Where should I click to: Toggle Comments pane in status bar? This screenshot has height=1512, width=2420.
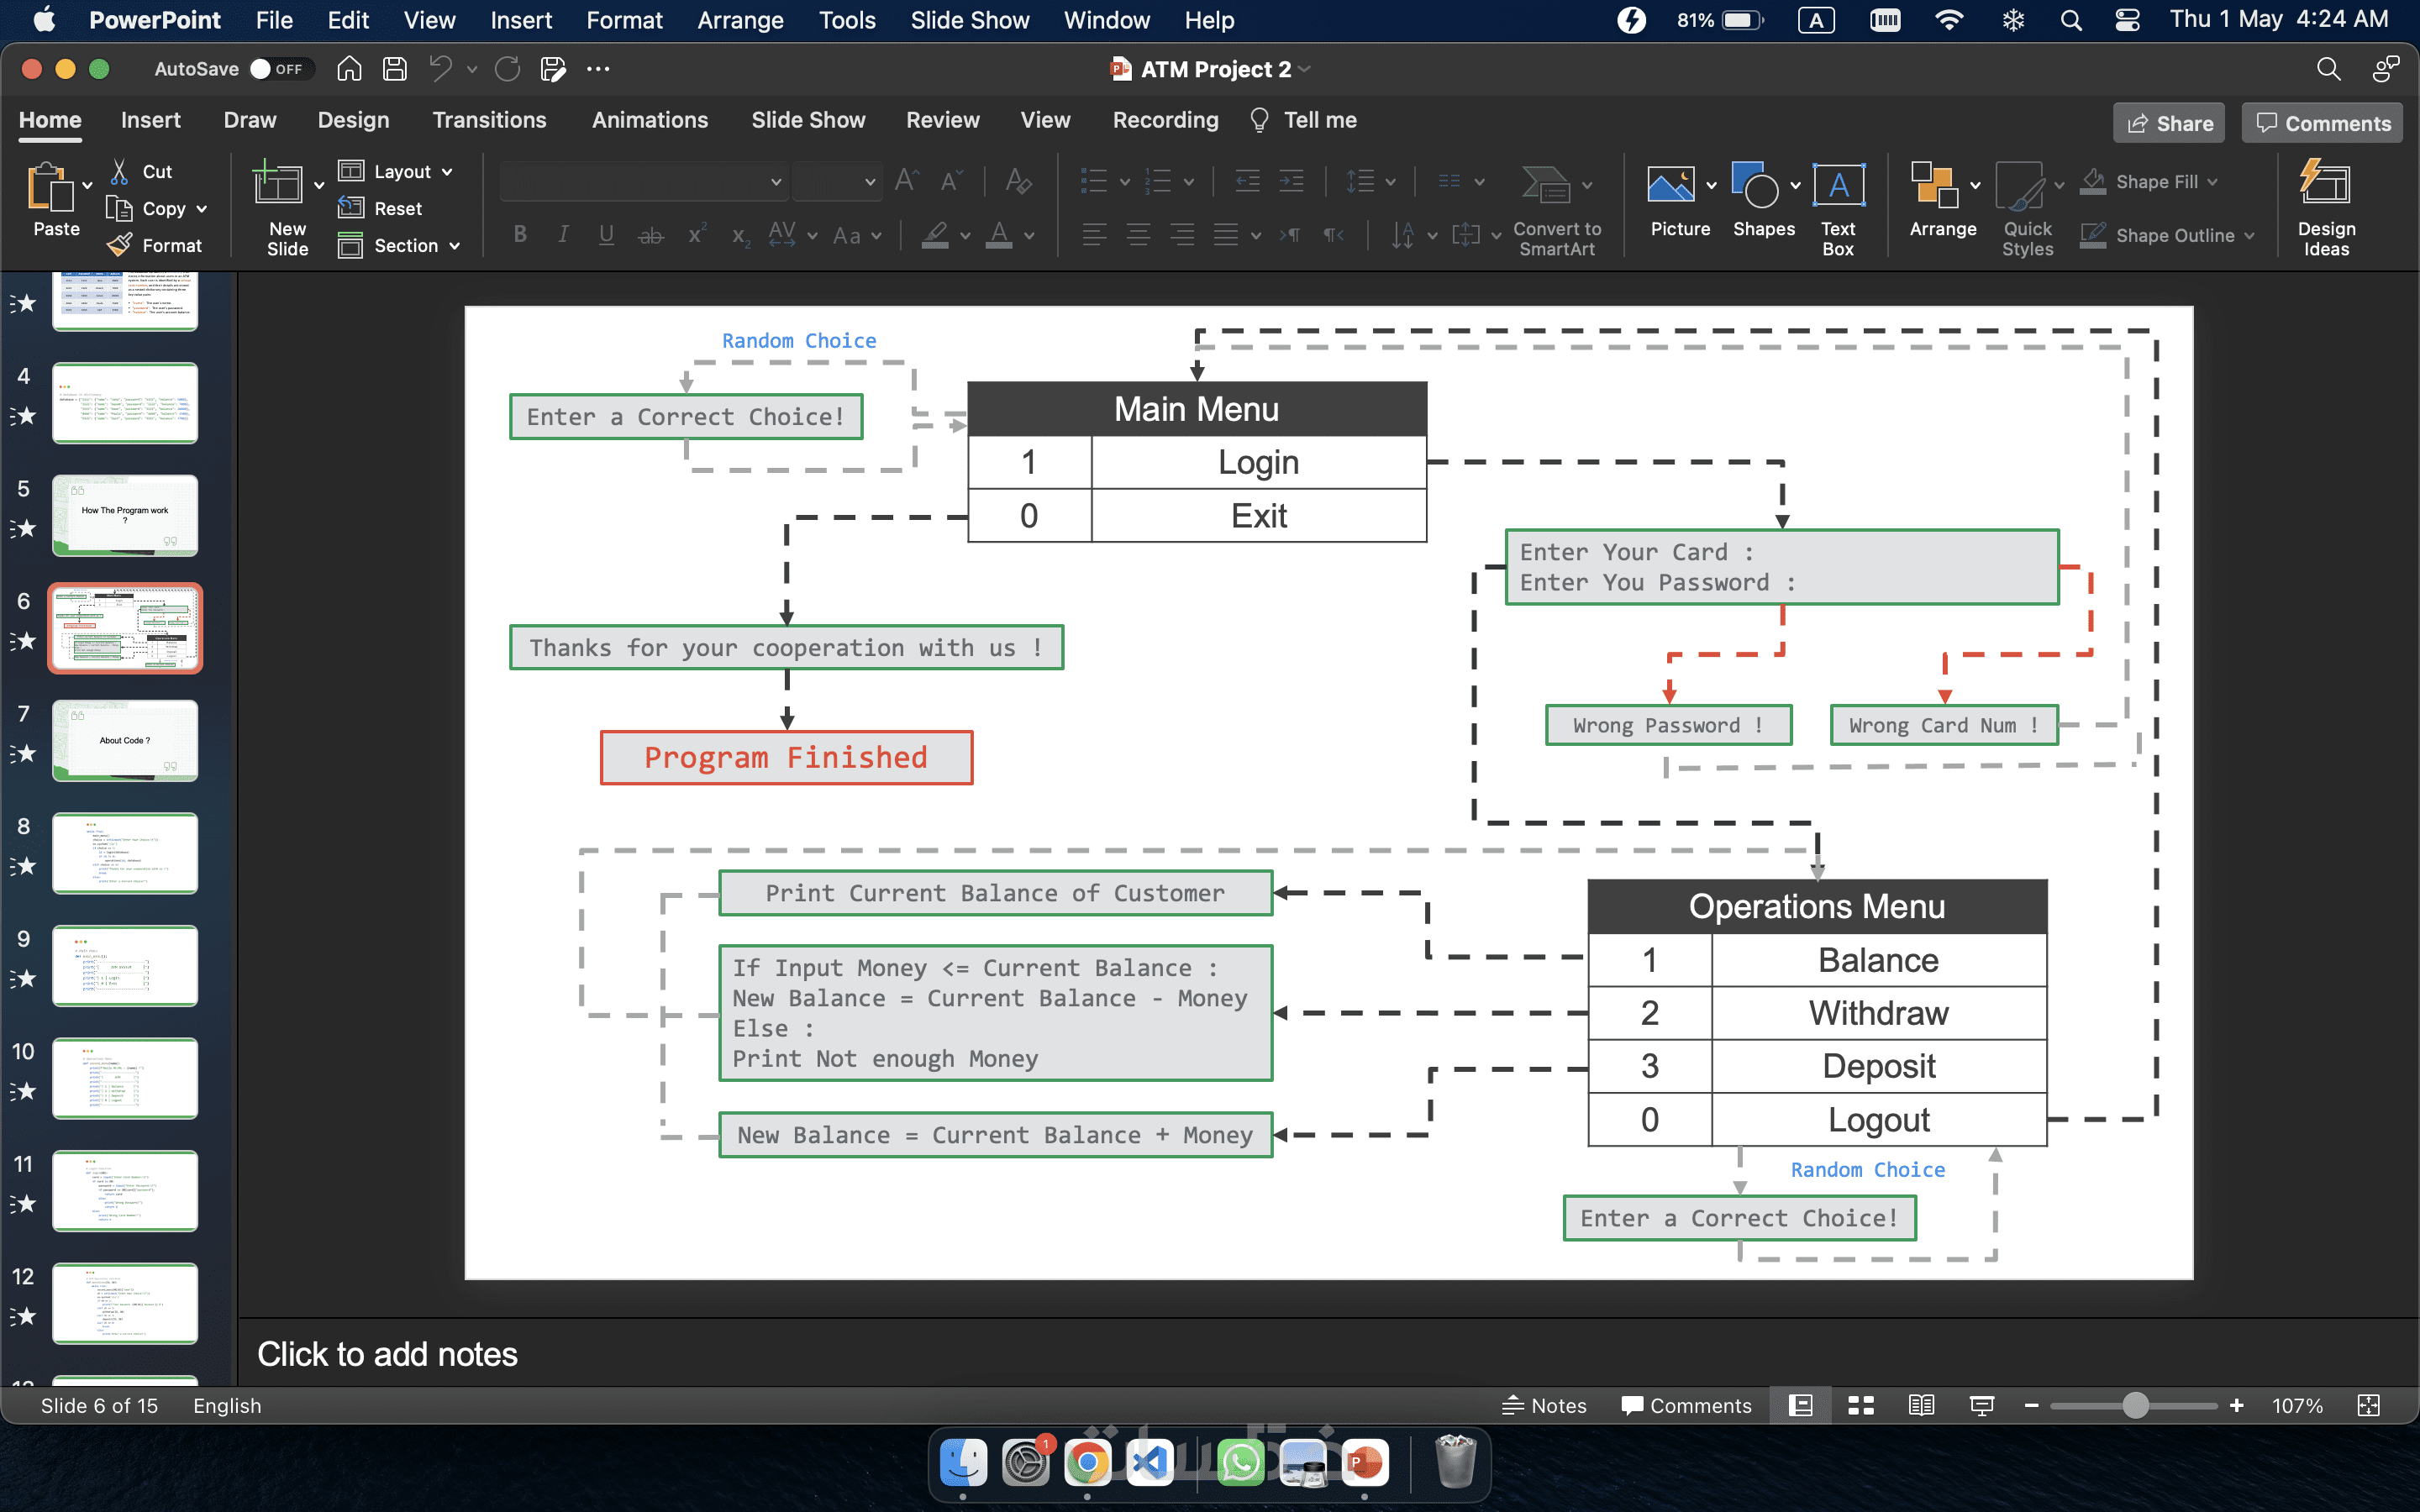point(1686,1405)
